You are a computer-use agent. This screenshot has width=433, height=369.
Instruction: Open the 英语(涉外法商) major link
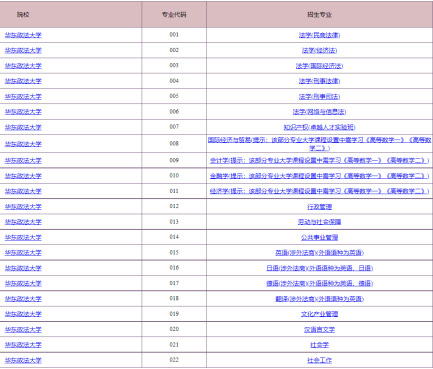[319, 253]
